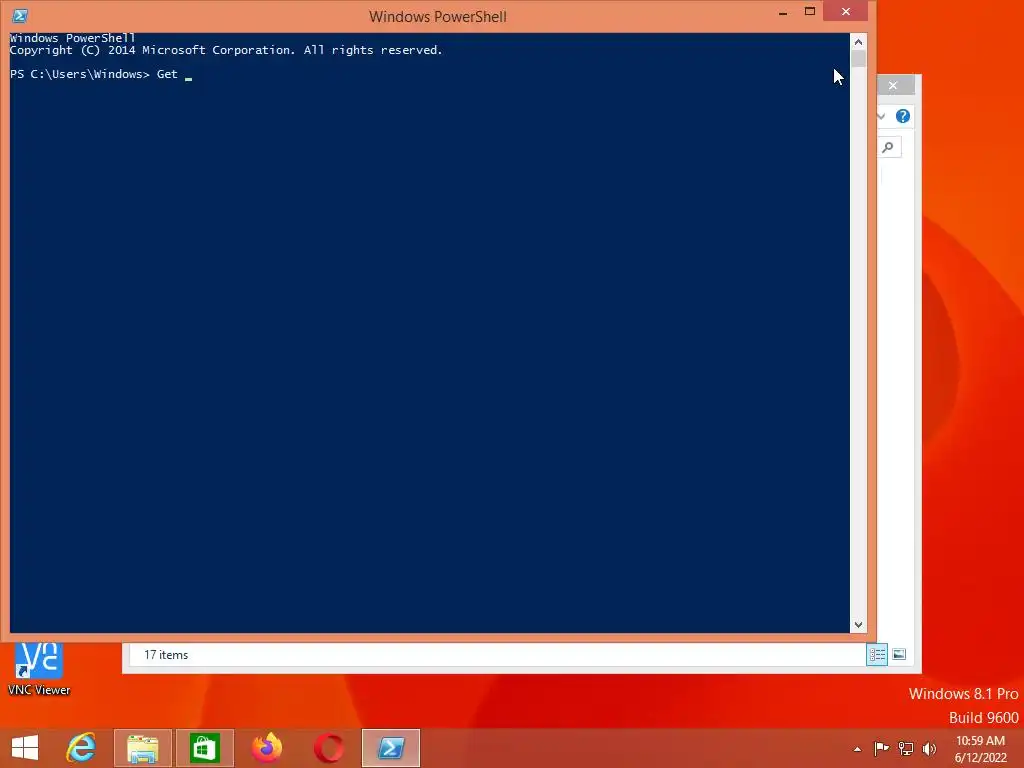Close the Windows PowerShell window

(846, 12)
